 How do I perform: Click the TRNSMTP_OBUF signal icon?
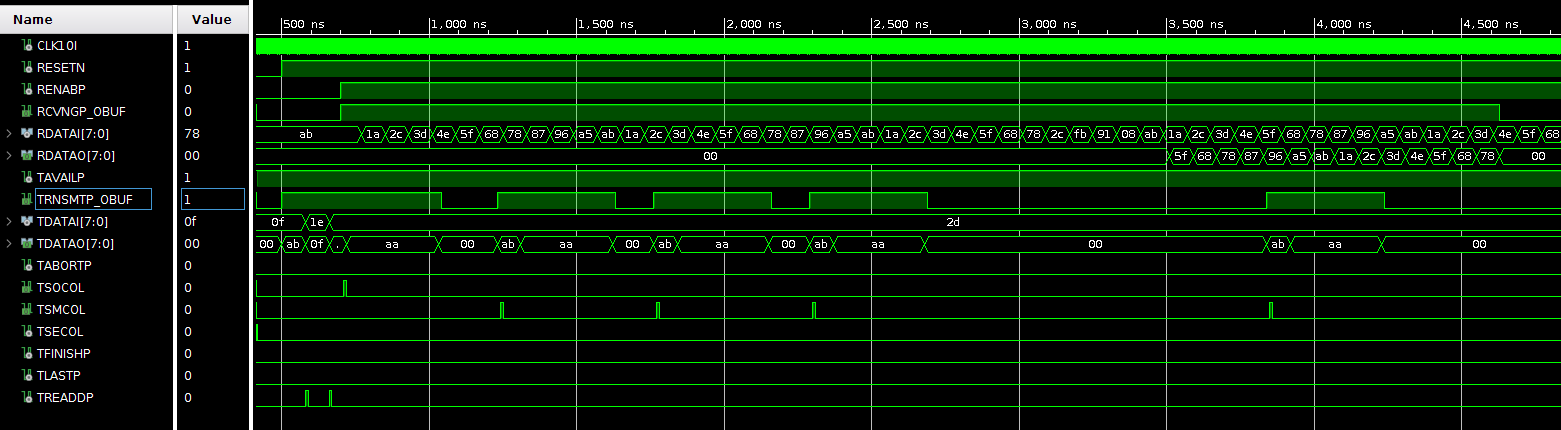(x=27, y=200)
